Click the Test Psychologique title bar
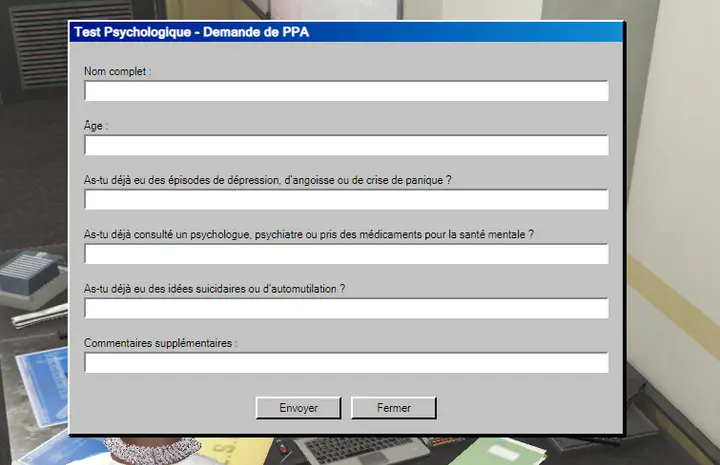The image size is (720, 465). coord(346,32)
